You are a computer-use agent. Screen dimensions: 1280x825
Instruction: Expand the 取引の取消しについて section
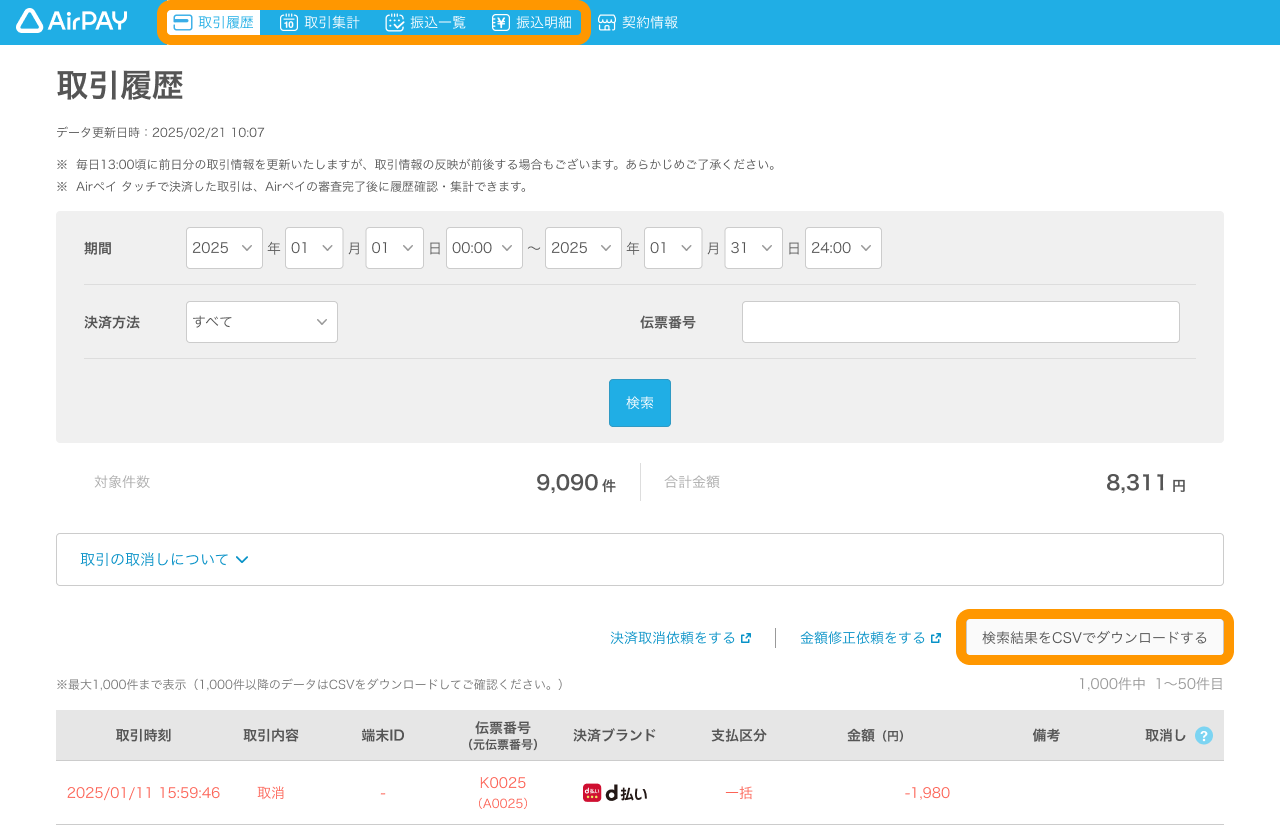coord(165,560)
